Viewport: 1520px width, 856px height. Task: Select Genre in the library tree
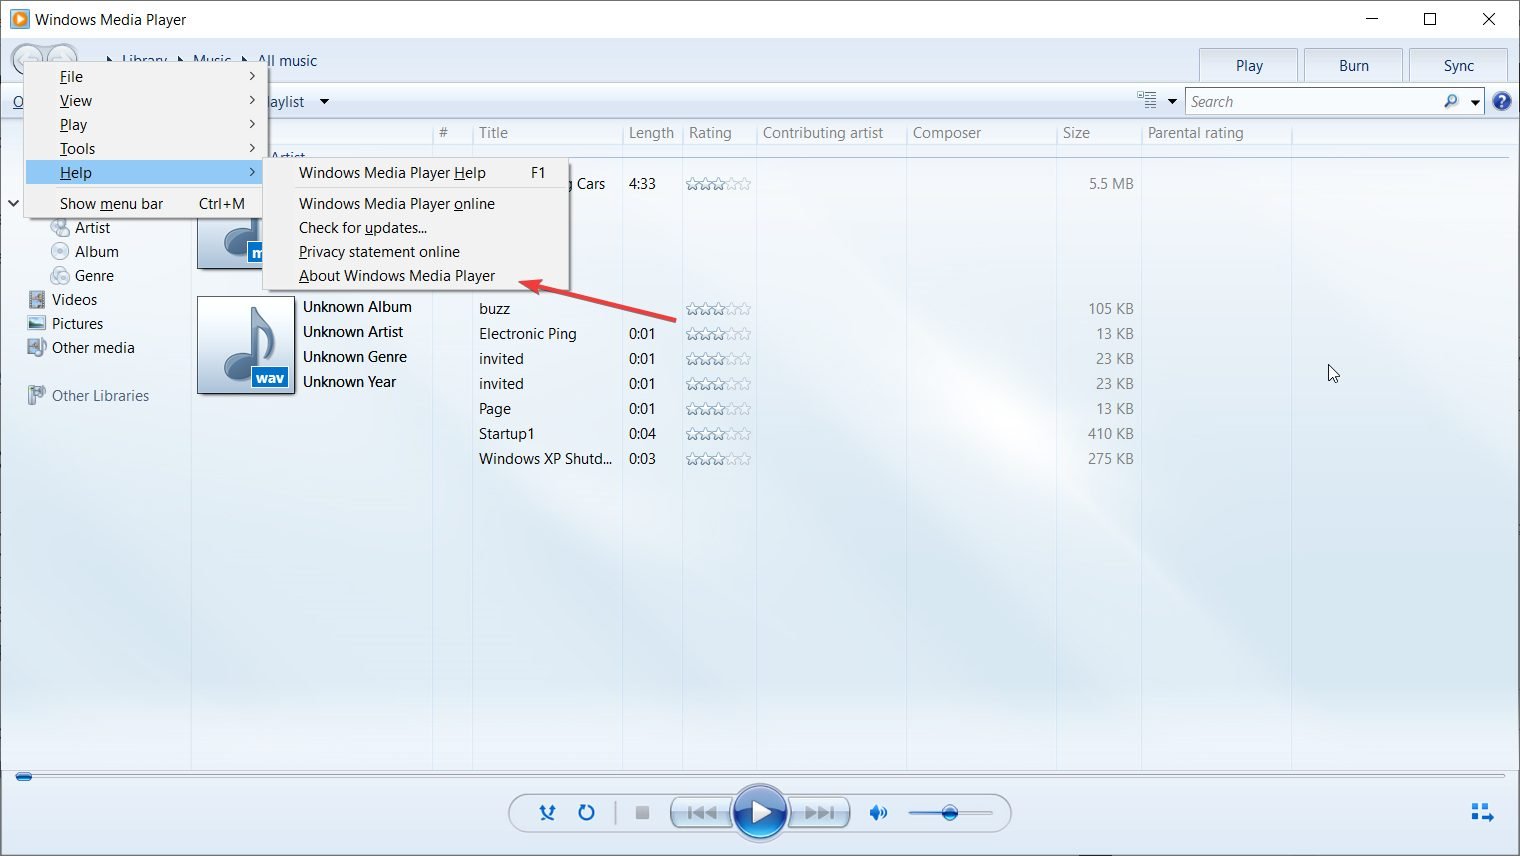(94, 276)
